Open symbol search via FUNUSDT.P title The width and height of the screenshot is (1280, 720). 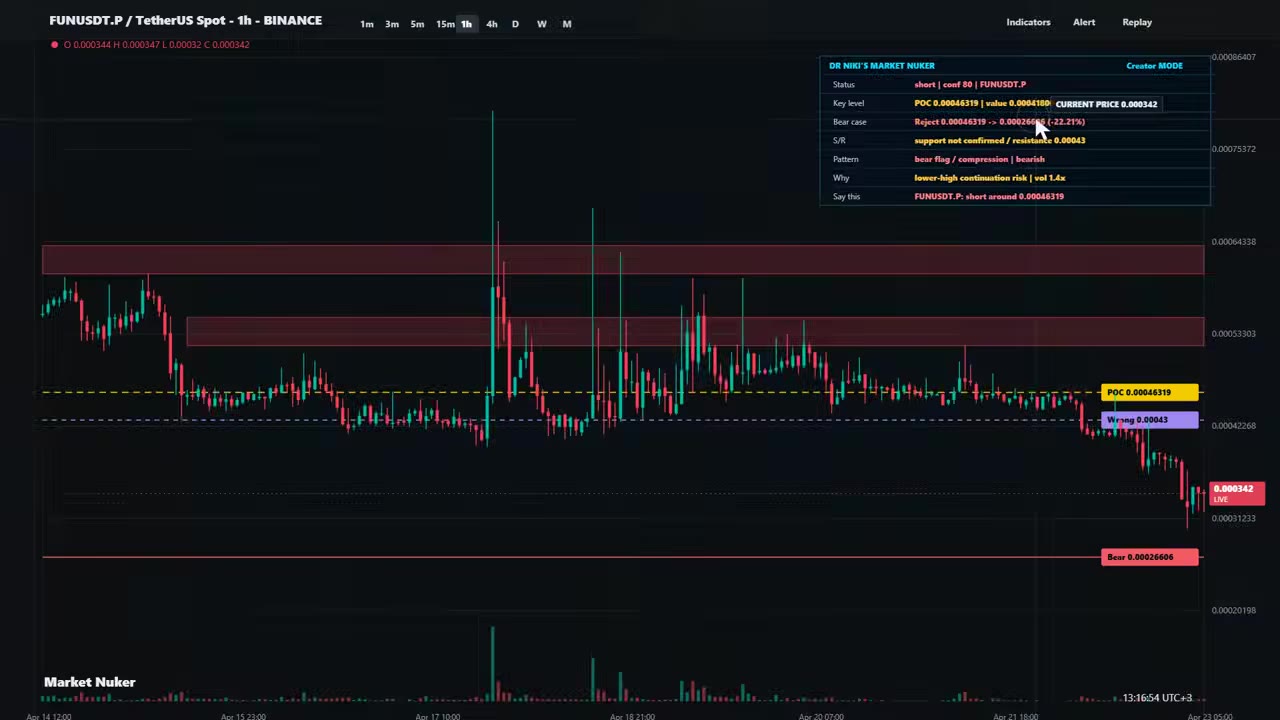tap(185, 20)
